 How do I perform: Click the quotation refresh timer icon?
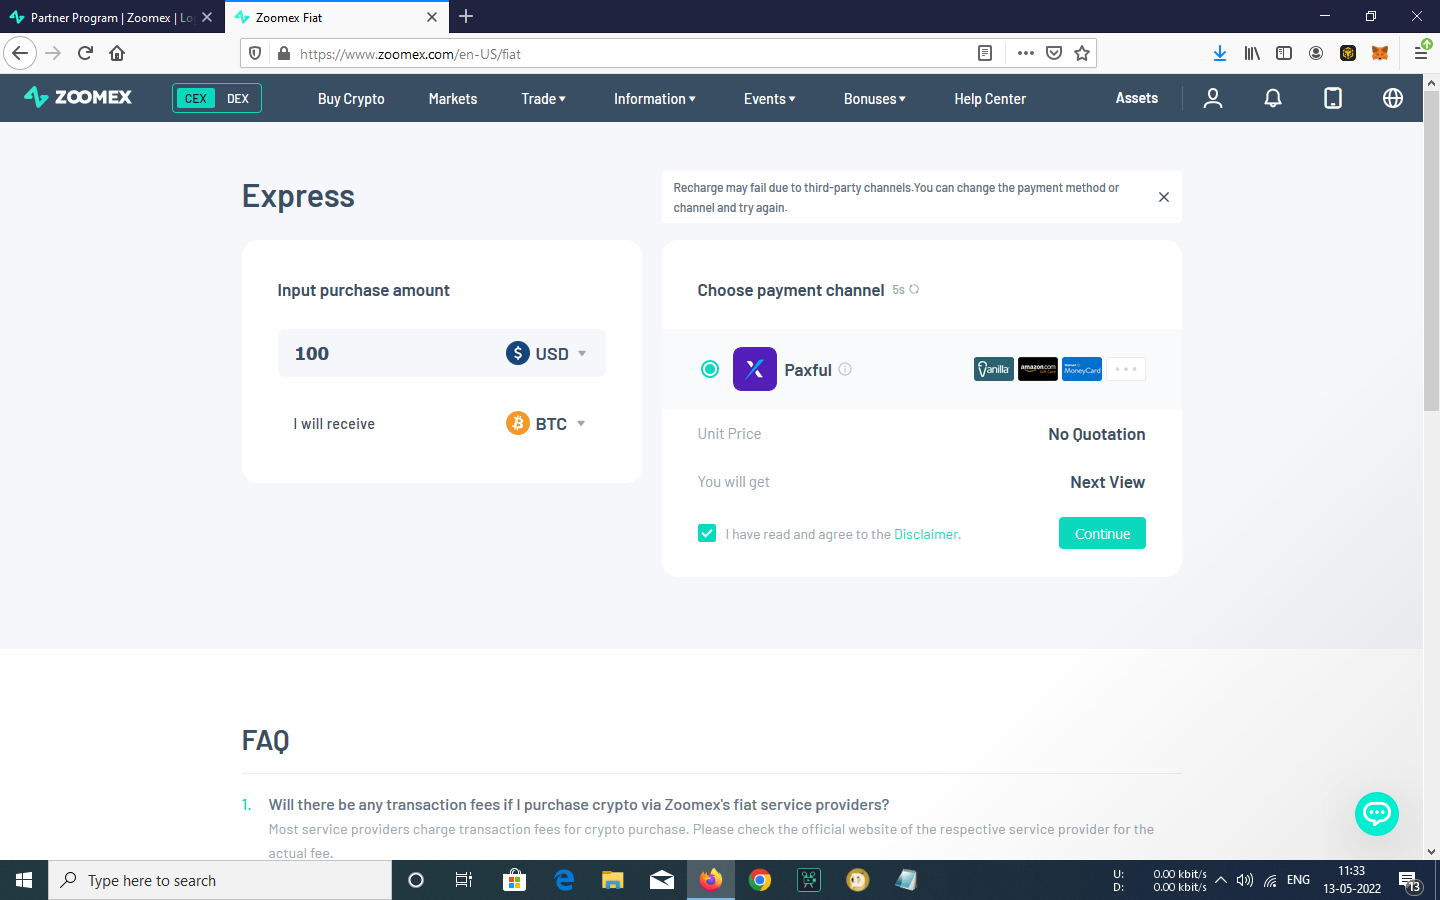tap(914, 290)
